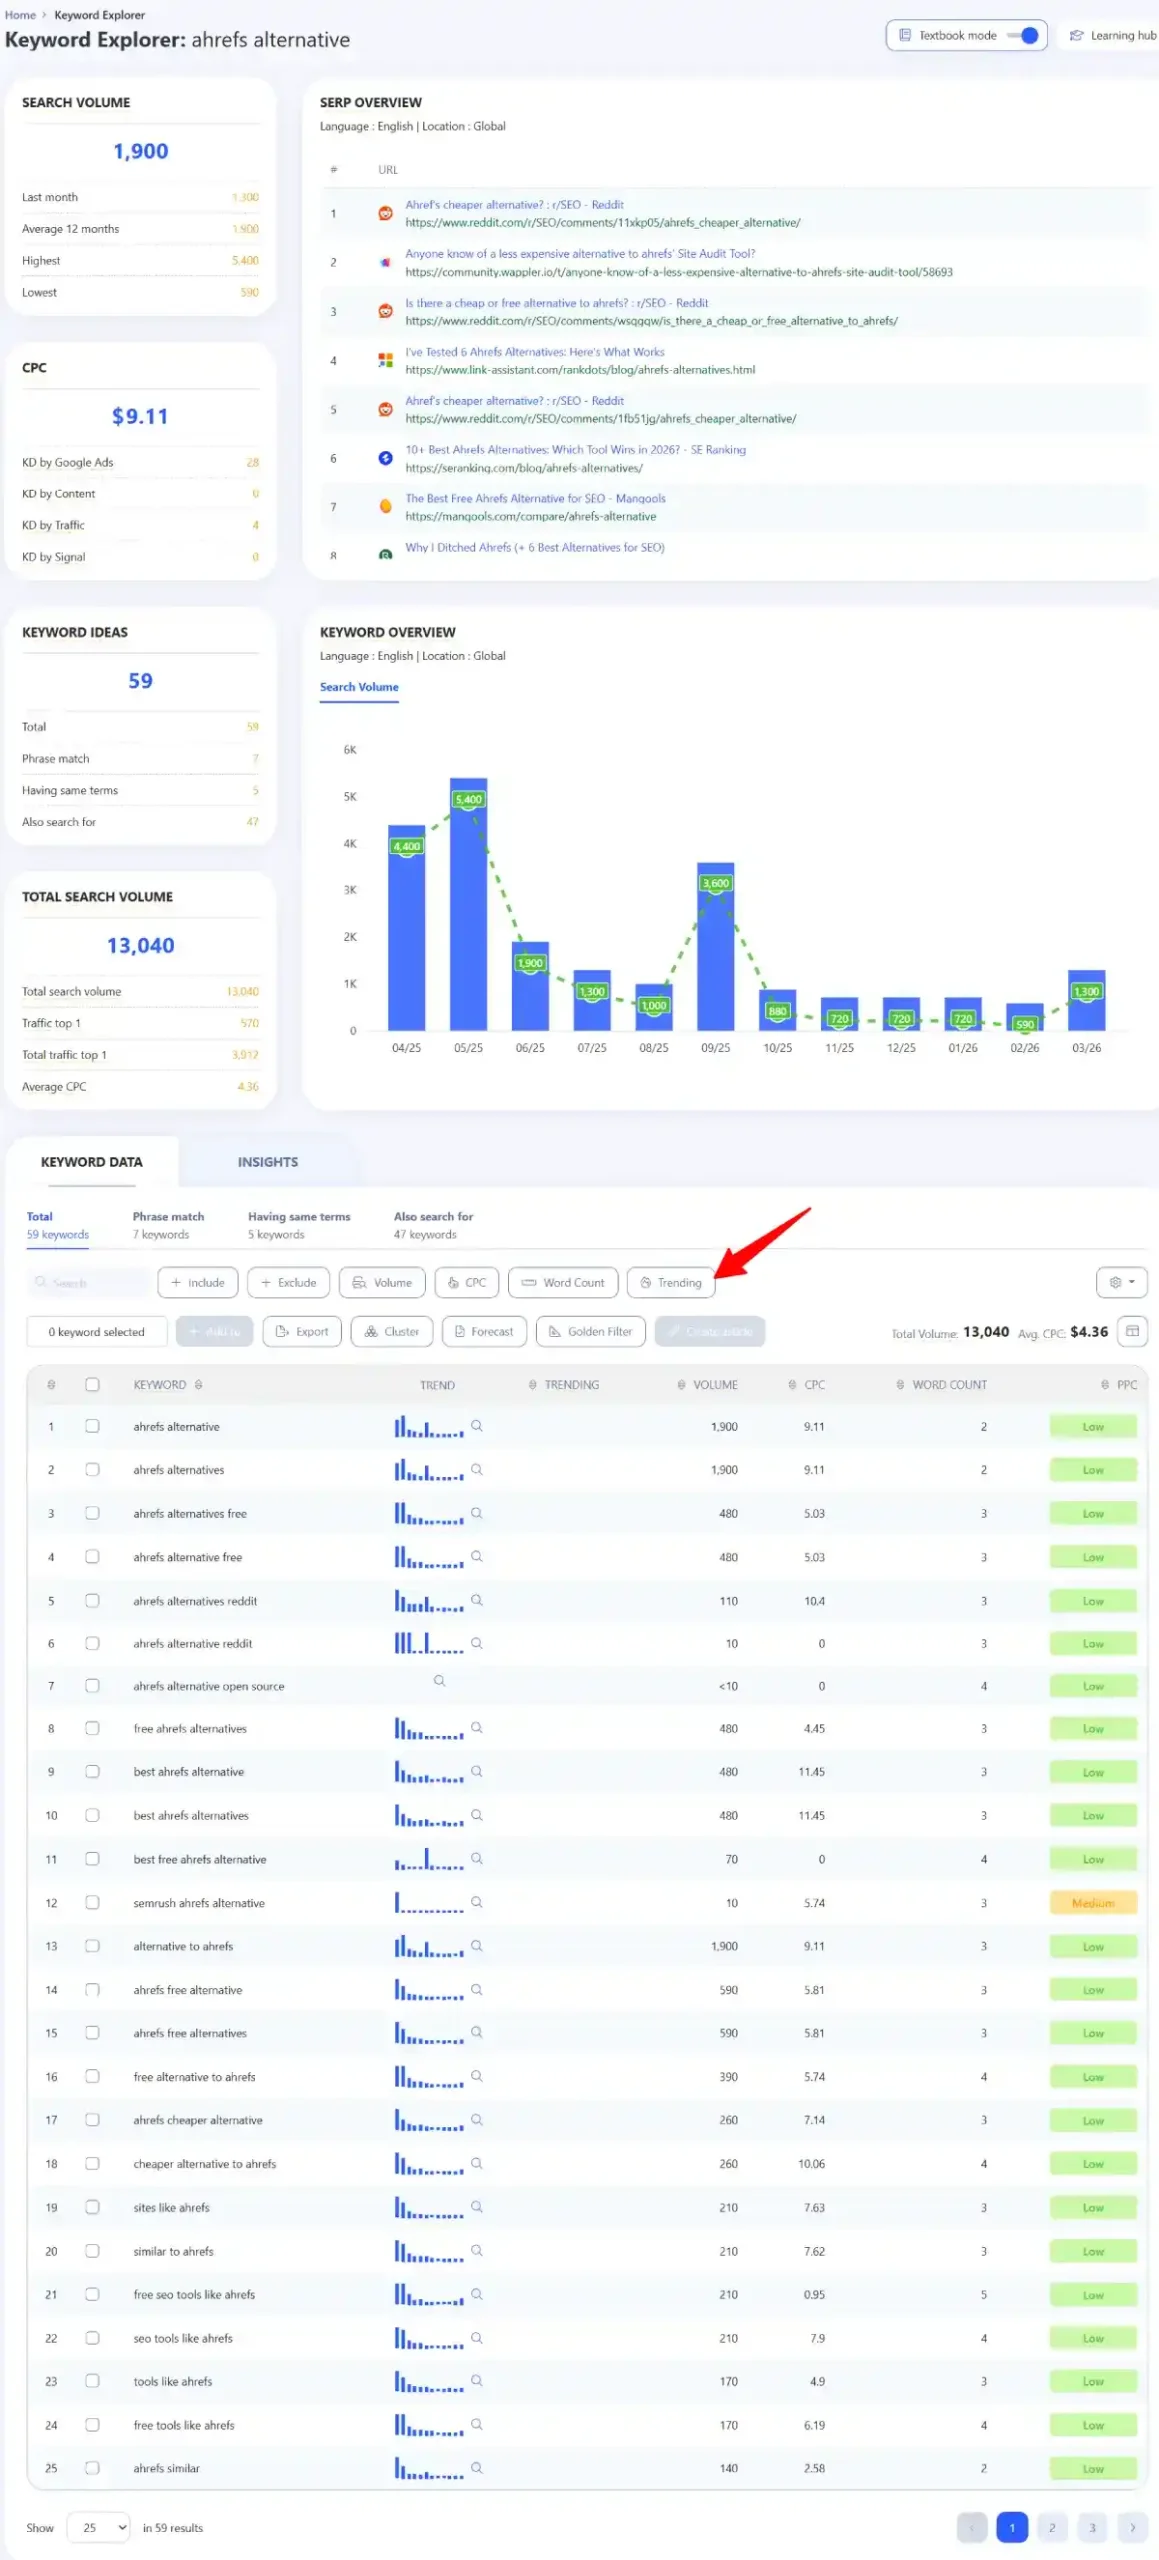
Task: Click the Export button
Action: (302, 1331)
